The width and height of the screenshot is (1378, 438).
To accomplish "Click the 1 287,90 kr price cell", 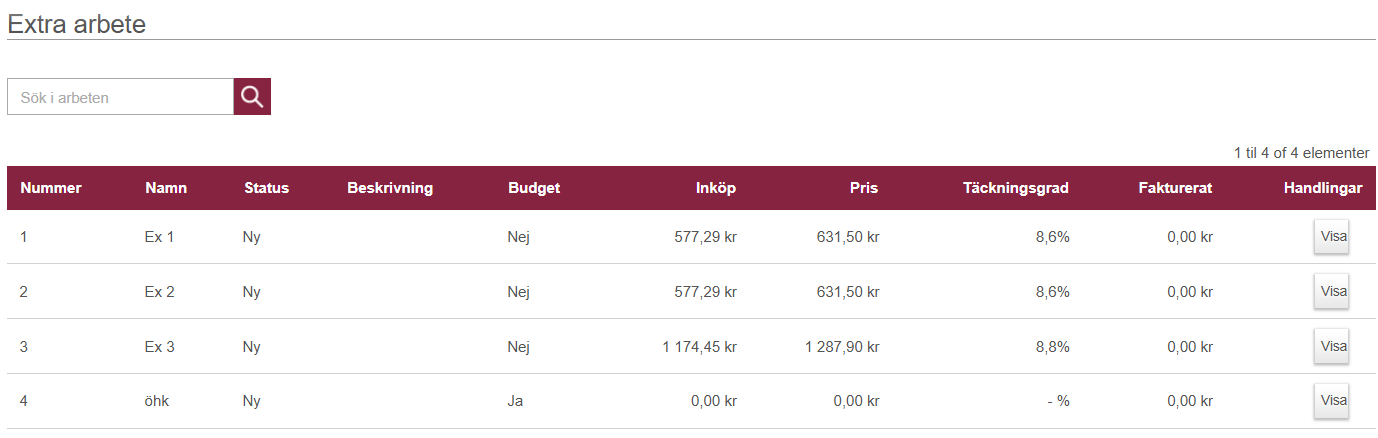I will pos(842,347).
